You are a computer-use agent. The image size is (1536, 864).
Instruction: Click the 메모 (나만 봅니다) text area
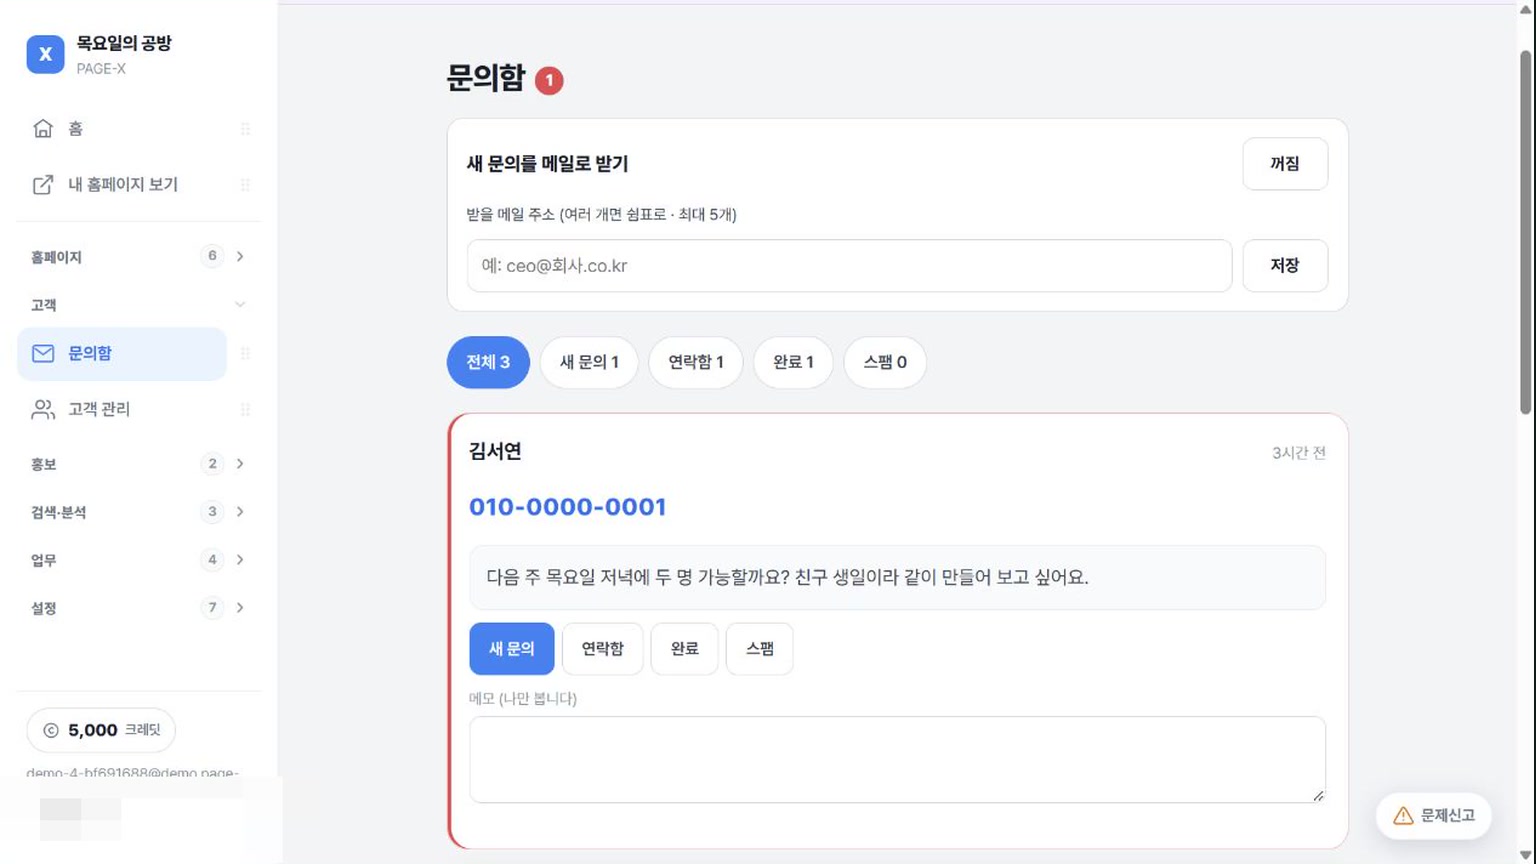tap(897, 760)
